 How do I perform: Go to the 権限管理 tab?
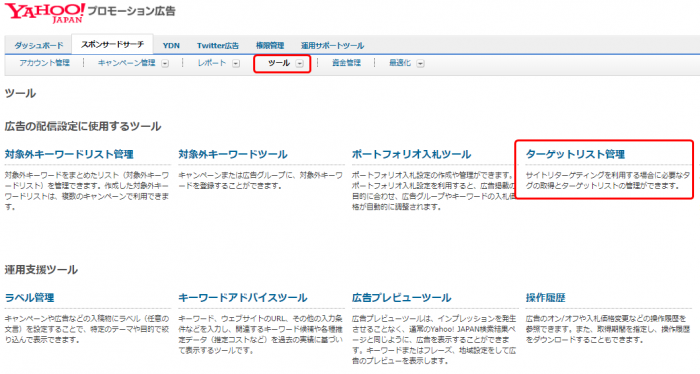pyautogui.click(x=270, y=46)
